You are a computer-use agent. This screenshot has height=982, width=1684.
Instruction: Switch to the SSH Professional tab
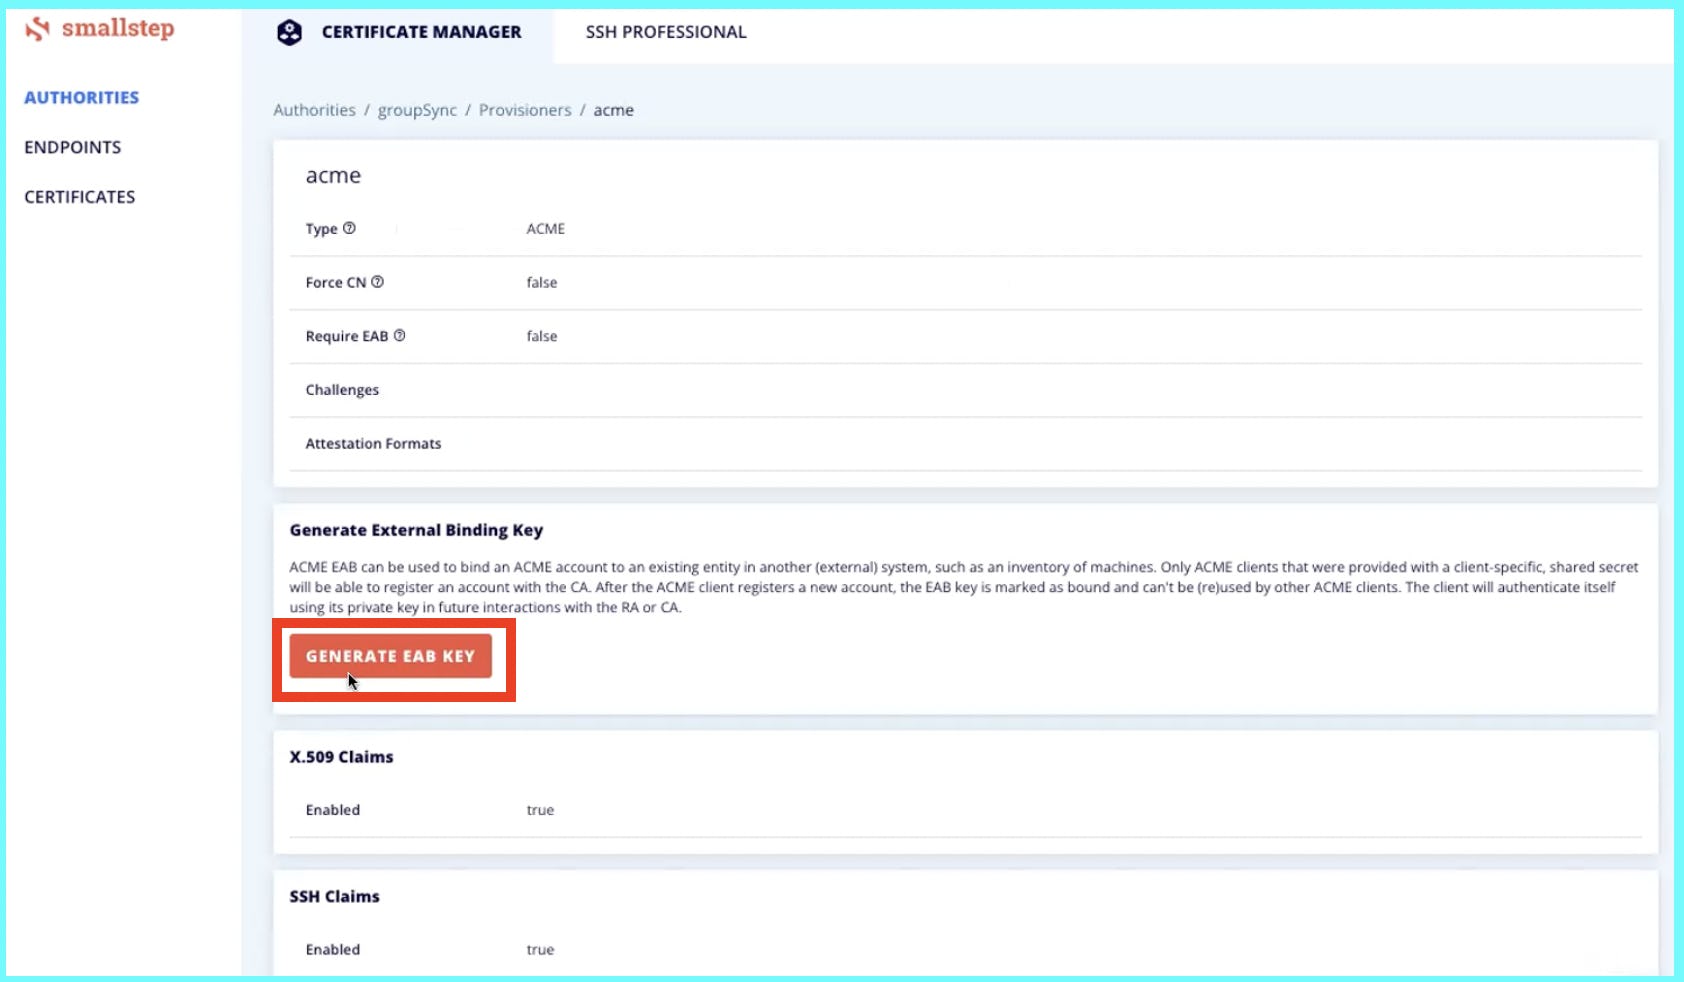pyautogui.click(x=665, y=32)
